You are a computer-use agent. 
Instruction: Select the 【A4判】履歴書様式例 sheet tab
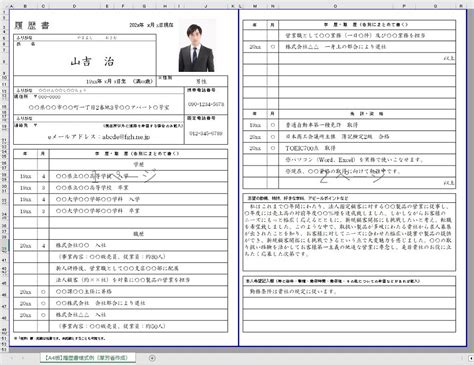click(88, 358)
